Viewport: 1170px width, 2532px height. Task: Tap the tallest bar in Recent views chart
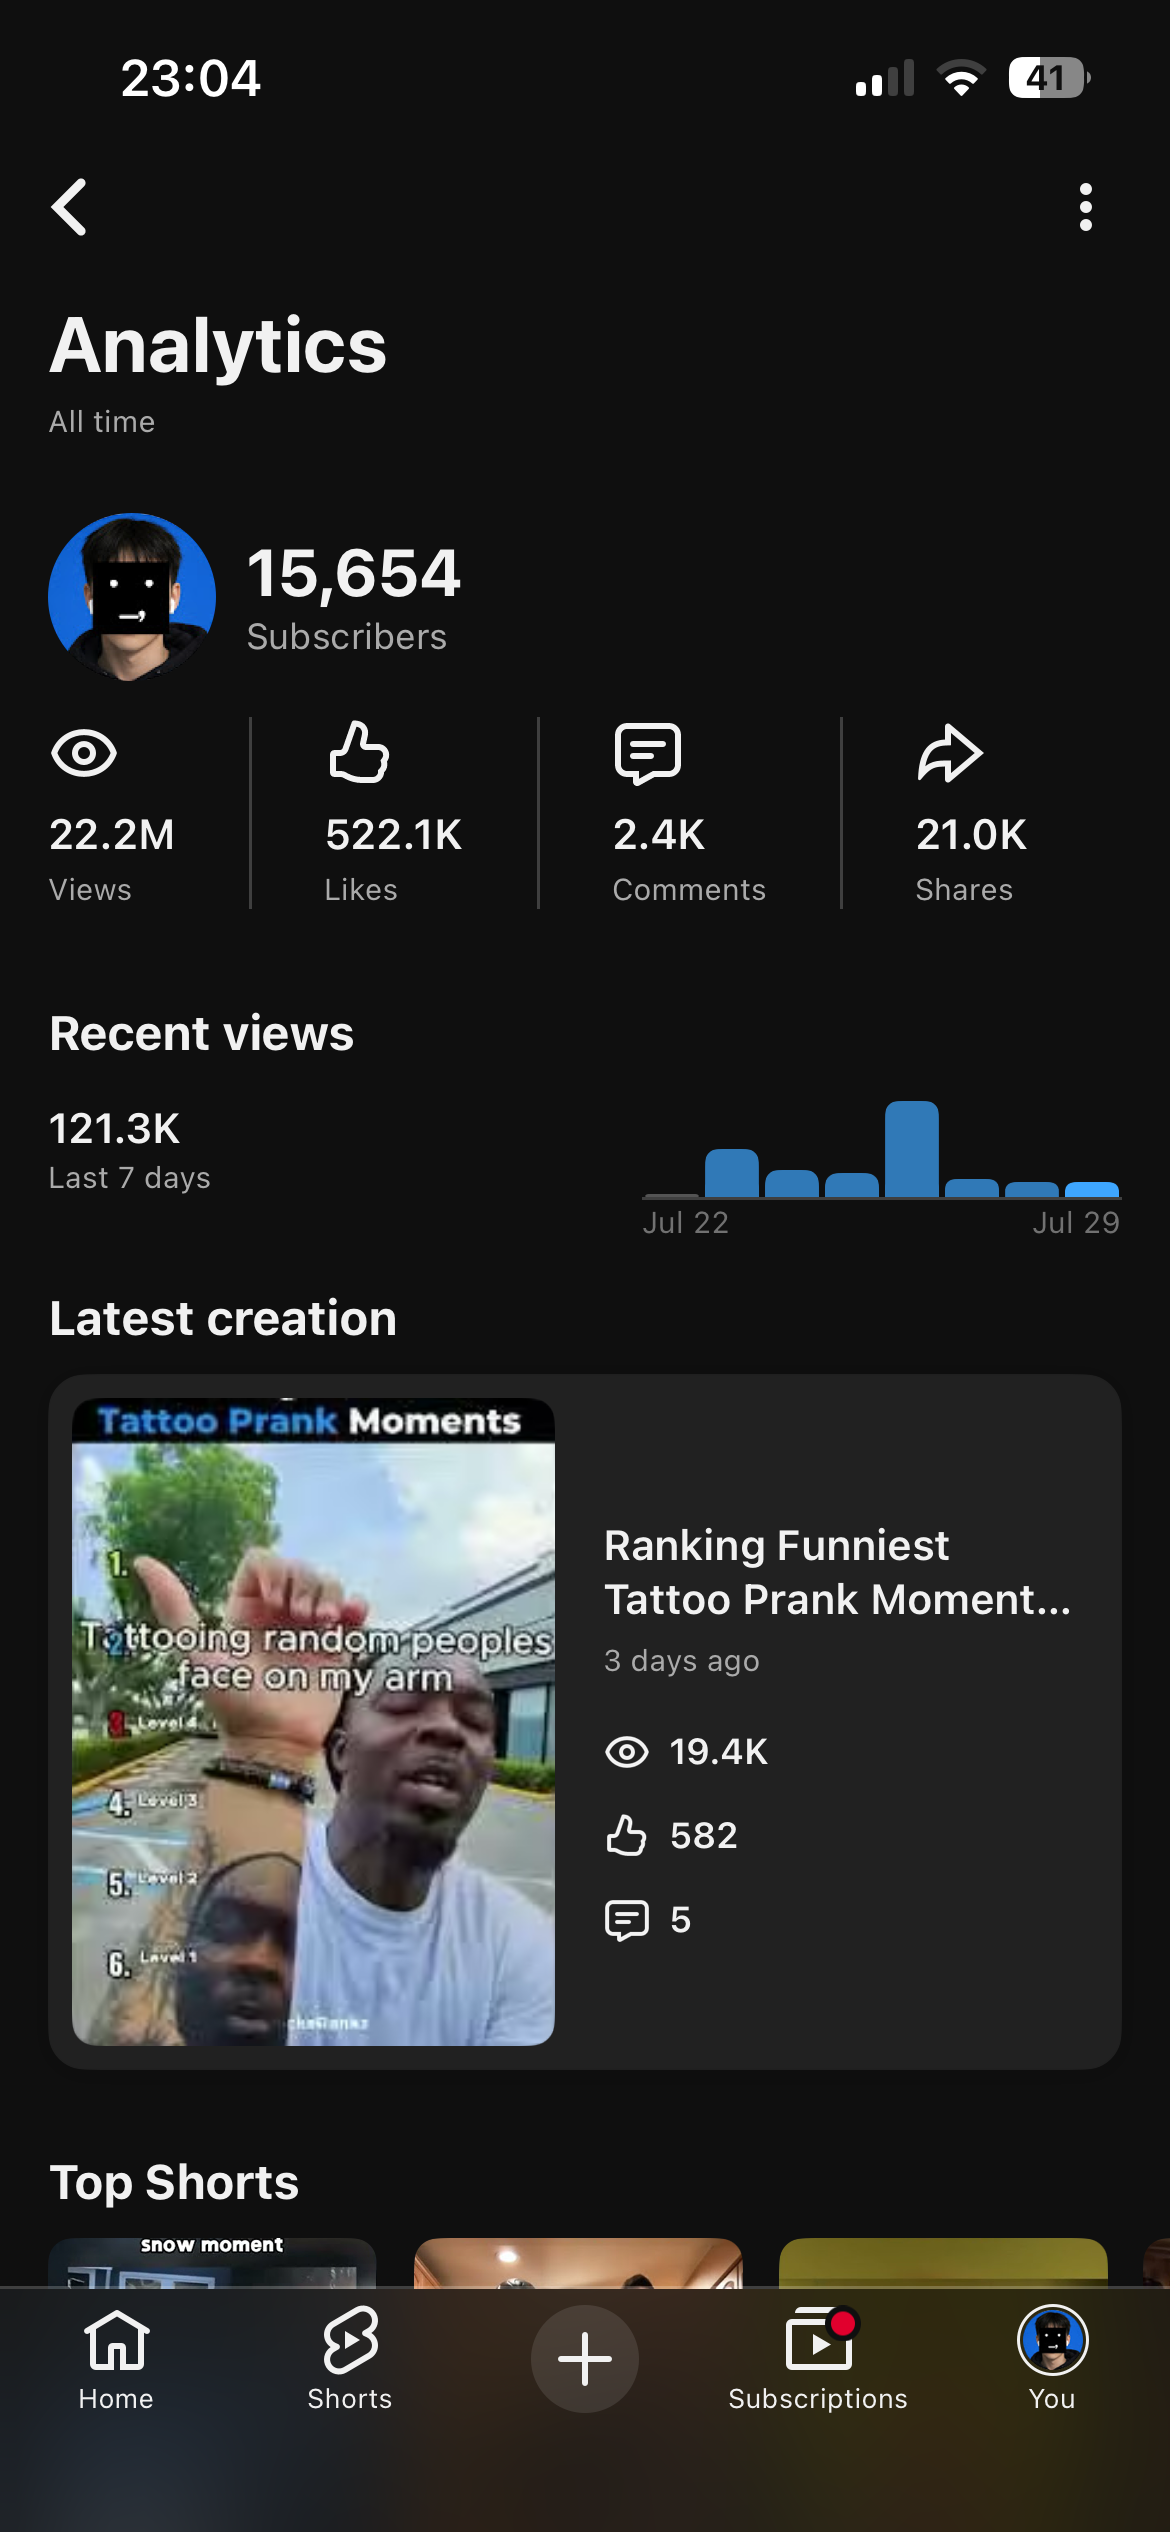pos(912,1149)
